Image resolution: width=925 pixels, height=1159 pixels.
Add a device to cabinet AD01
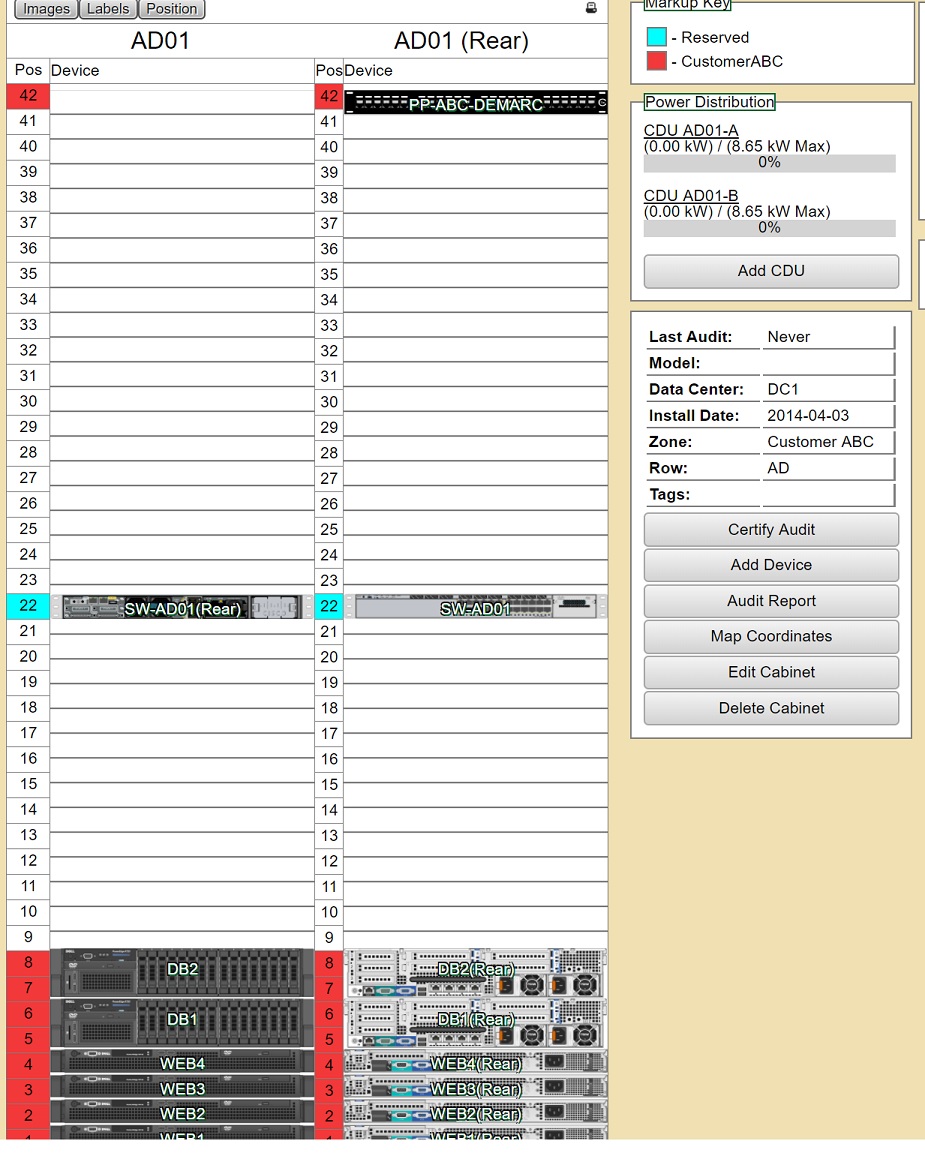770,565
